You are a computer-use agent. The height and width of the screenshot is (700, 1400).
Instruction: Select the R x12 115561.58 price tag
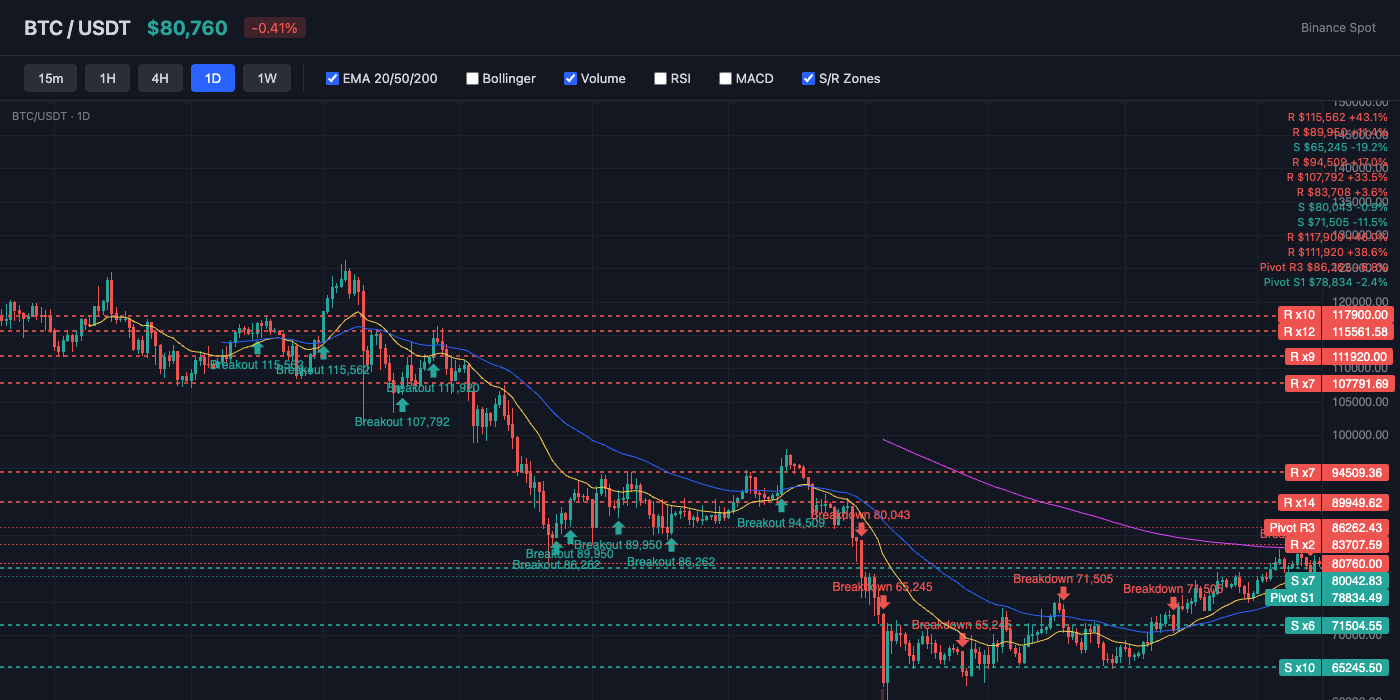(x=1337, y=331)
